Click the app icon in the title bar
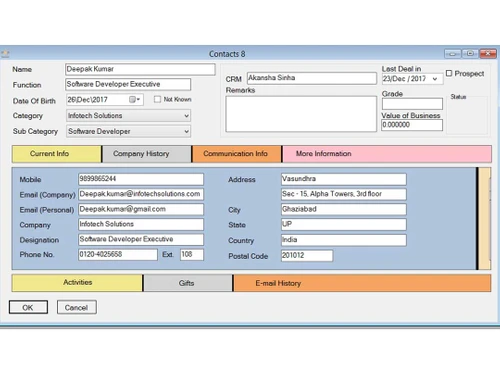This screenshot has width=500, height=375. (x=5, y=54)
